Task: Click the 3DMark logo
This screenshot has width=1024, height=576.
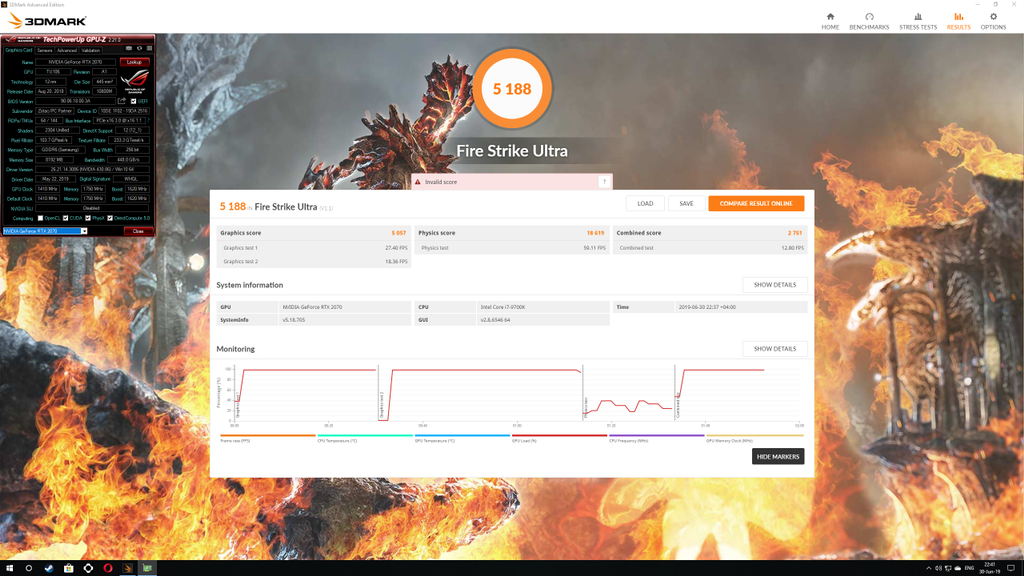Action: pos(47,21)
